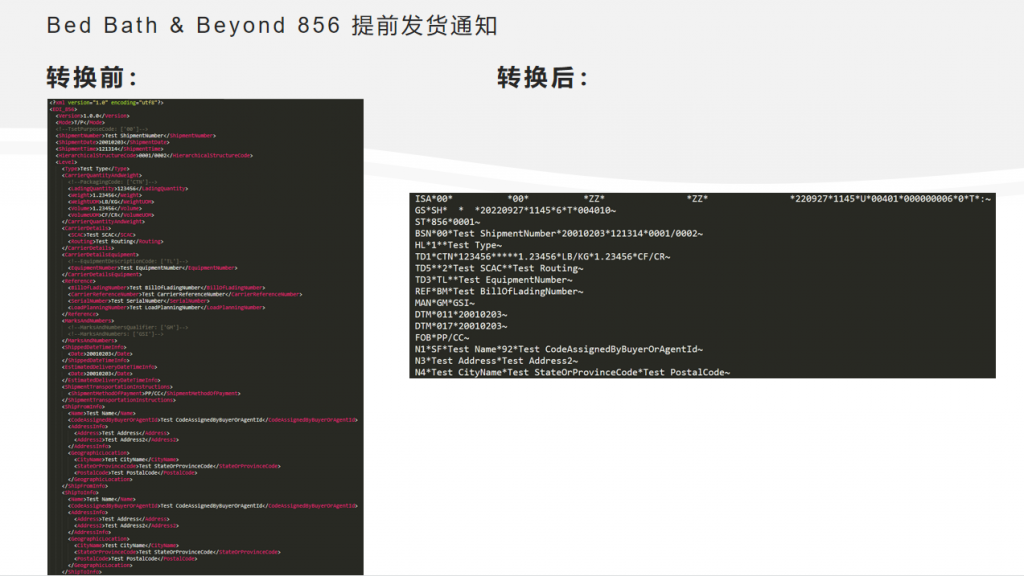
Task: Click the REF*BM BillOfLadingNumber line
Action: tap(499, 291)
